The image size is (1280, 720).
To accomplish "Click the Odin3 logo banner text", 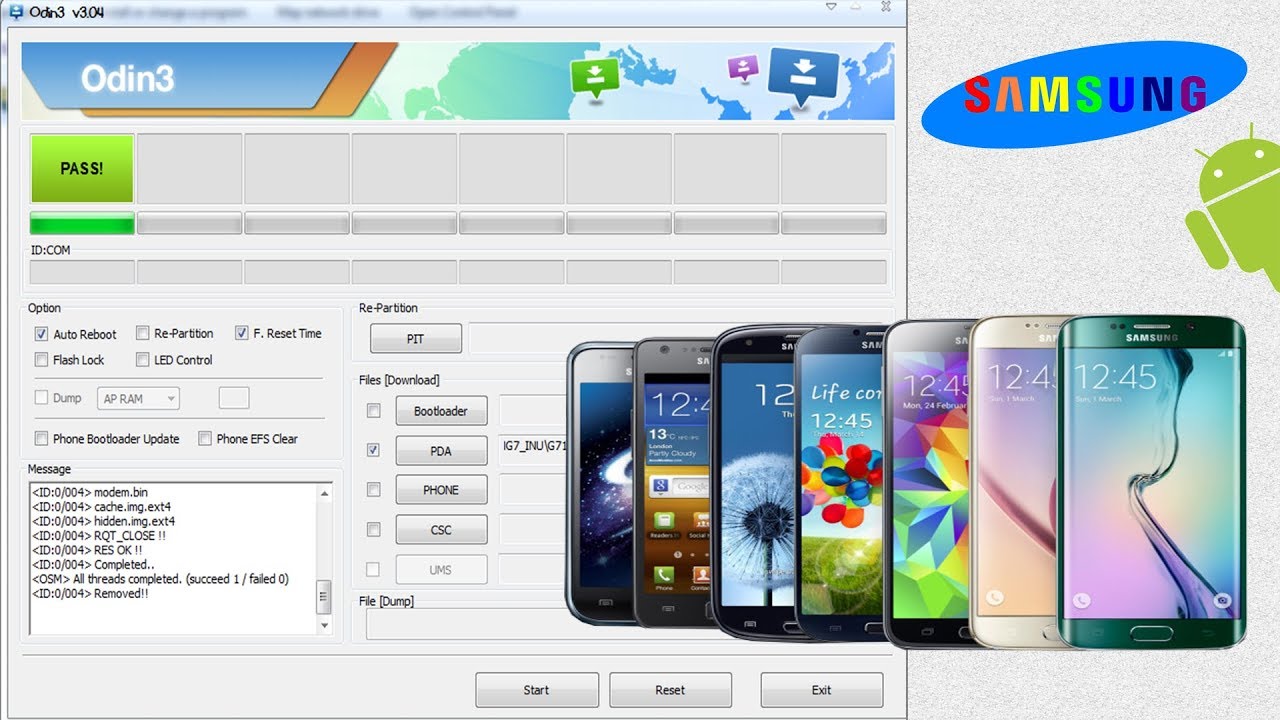I will 128,79.
